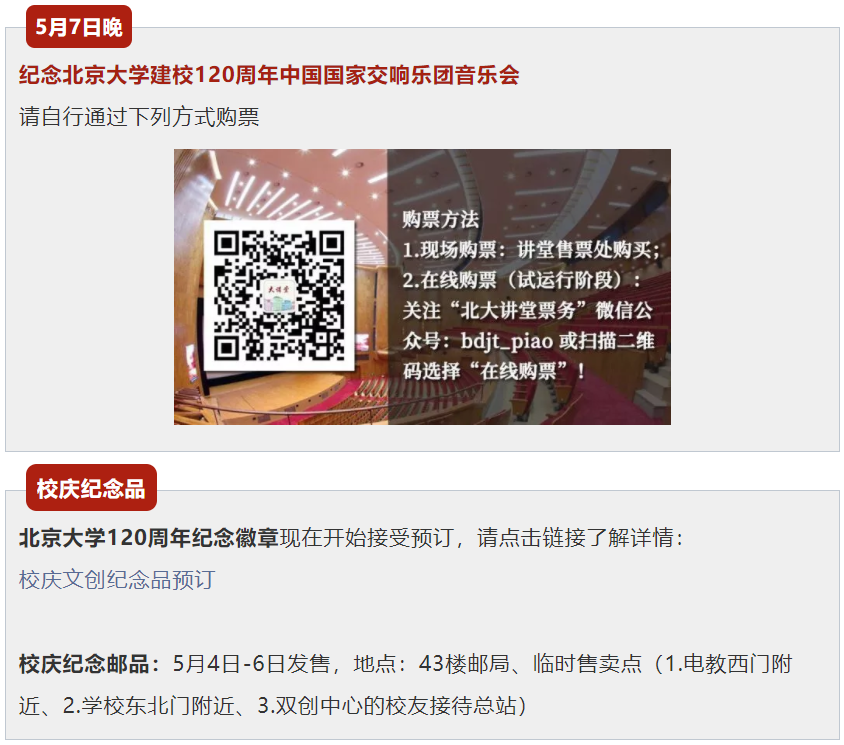The width and height of the screenshot is (844, 745).
Task: Click the 北大讲堂票务 account name text
Action: [x=517, y=311]
